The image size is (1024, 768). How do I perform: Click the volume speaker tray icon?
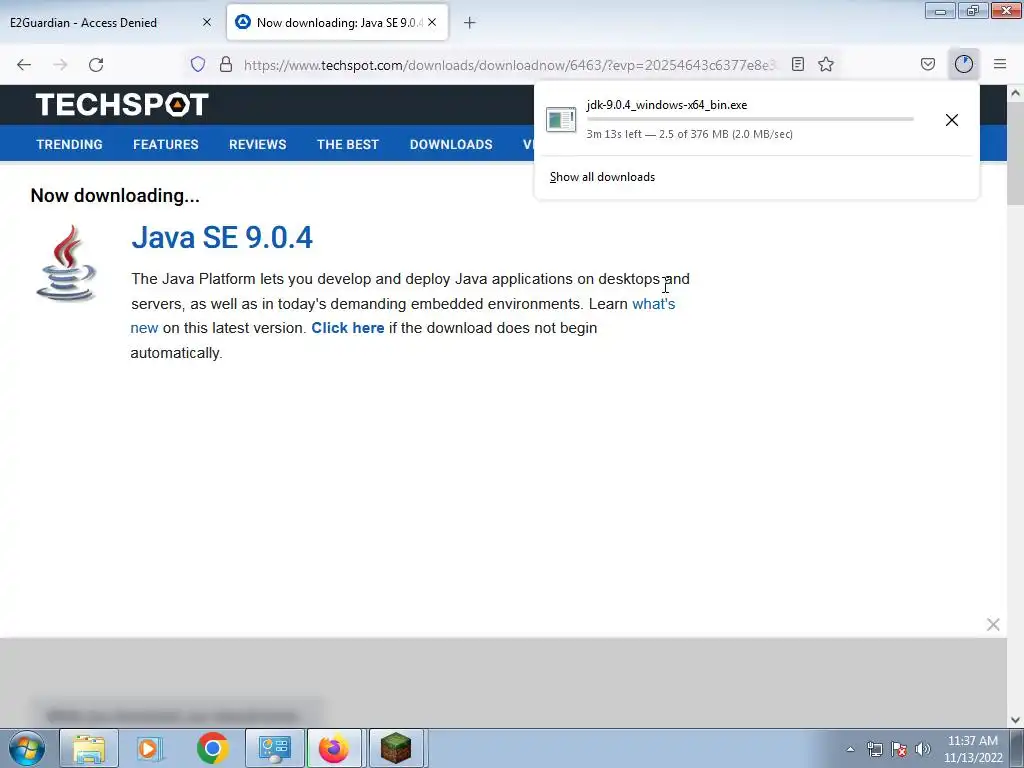click(923, 749)
